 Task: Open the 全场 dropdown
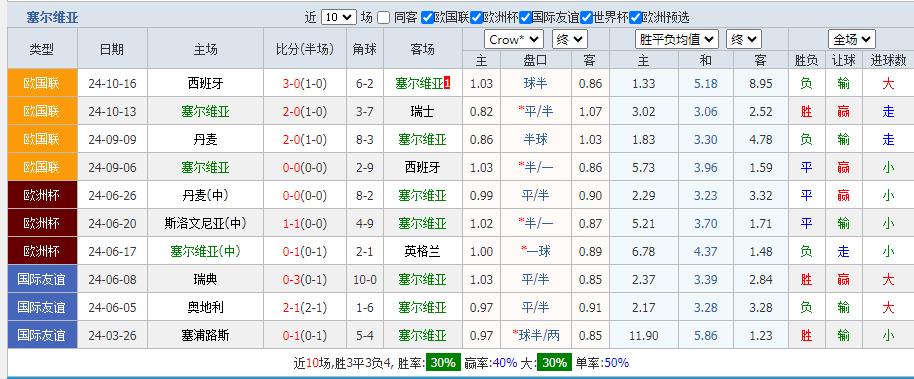pyautogui.click(x=852, y=40)
